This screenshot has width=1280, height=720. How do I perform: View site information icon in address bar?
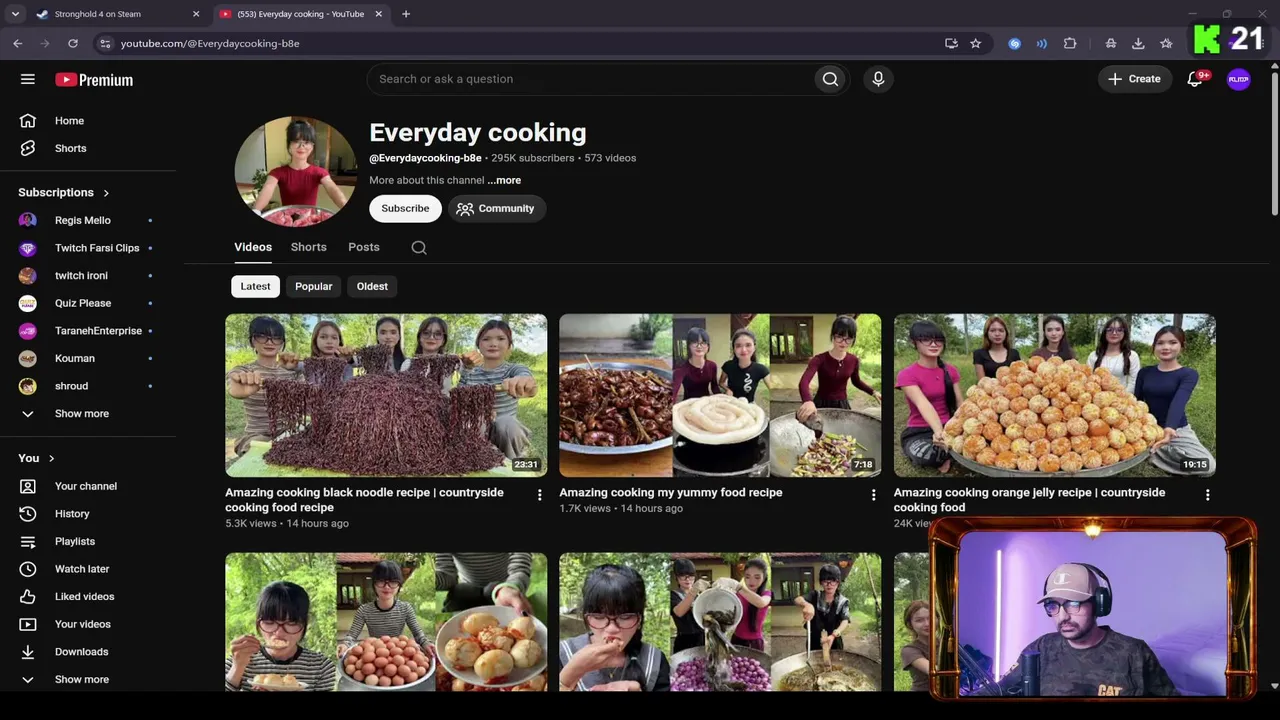pyautogui.click(x=105, y=43)
